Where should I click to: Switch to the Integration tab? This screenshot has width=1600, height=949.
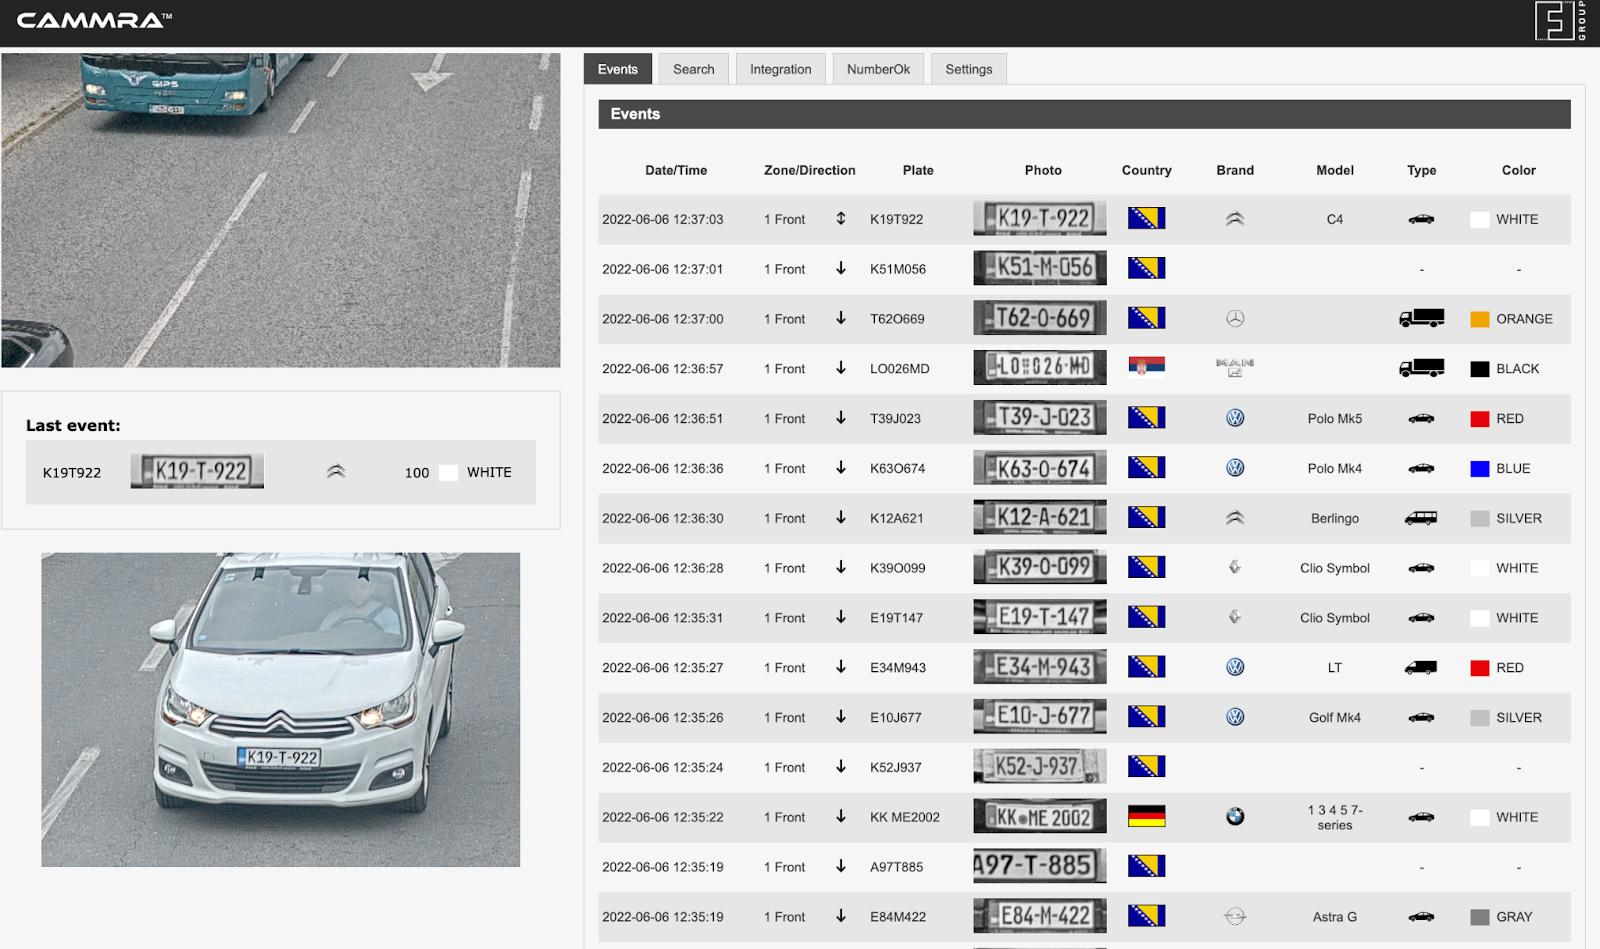pyautogui.click(x=780, y=69)
